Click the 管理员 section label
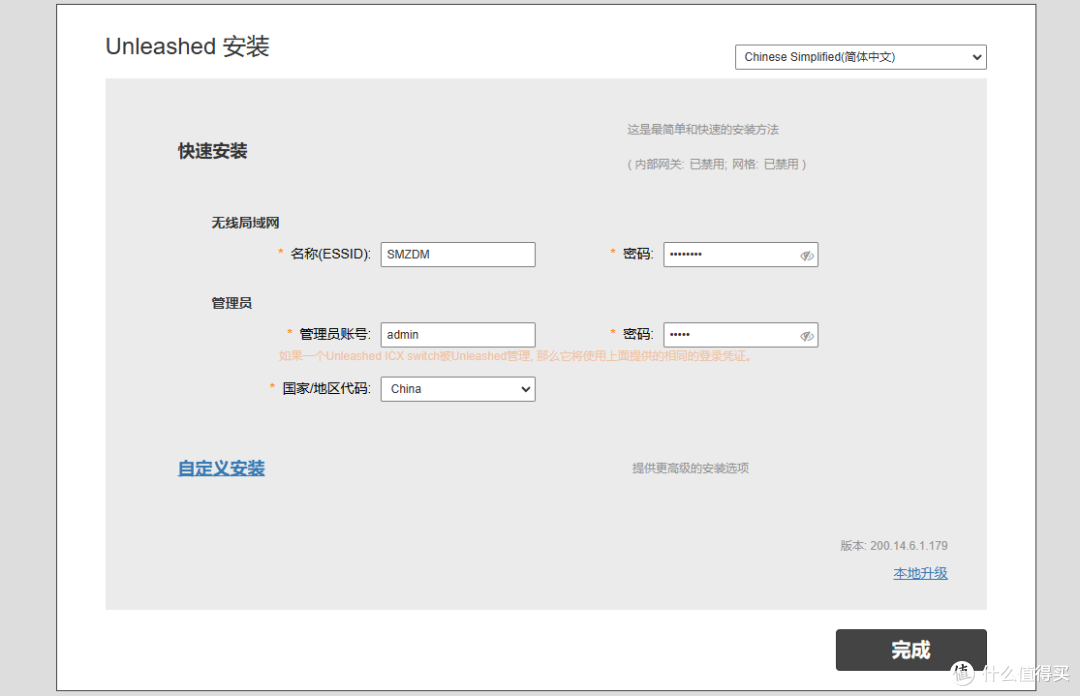This screenshot has width=1080, height=696. point(231,303)
